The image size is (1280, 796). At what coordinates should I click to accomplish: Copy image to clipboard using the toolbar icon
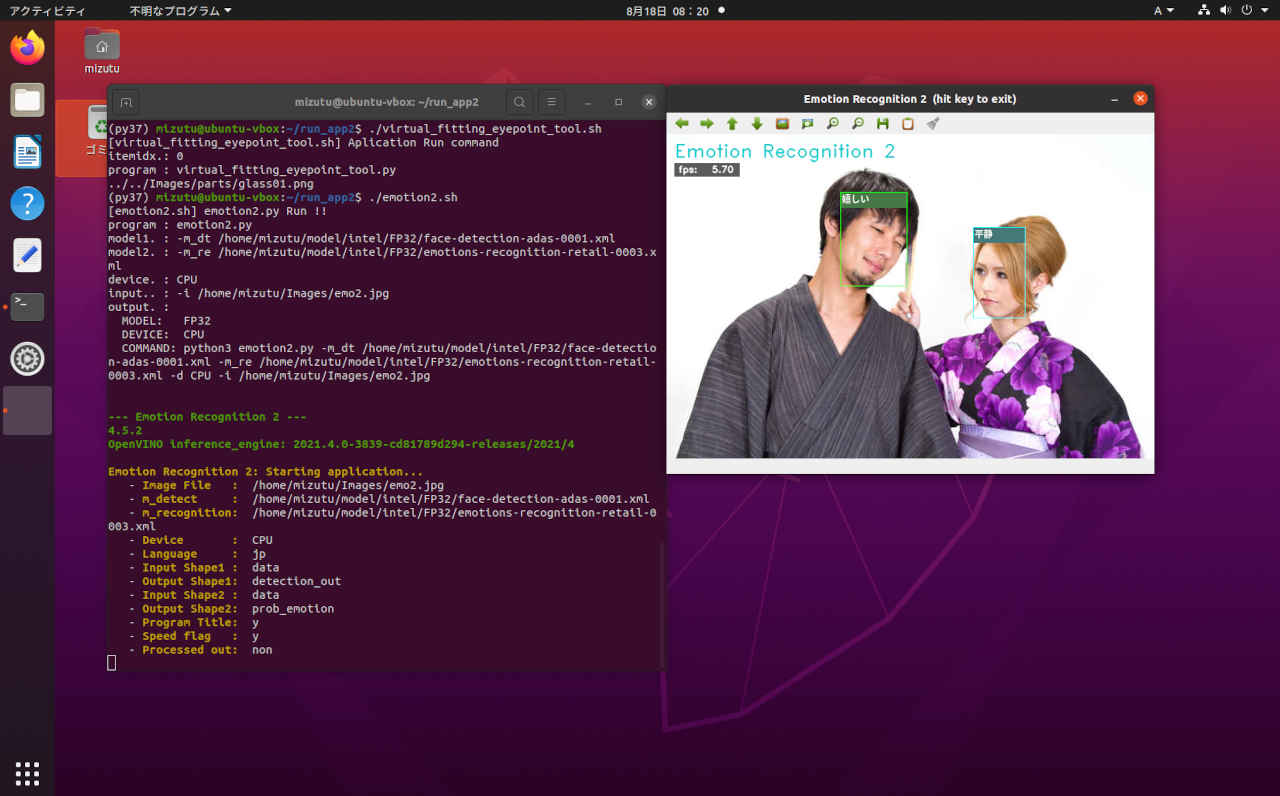tap(907, 124)
